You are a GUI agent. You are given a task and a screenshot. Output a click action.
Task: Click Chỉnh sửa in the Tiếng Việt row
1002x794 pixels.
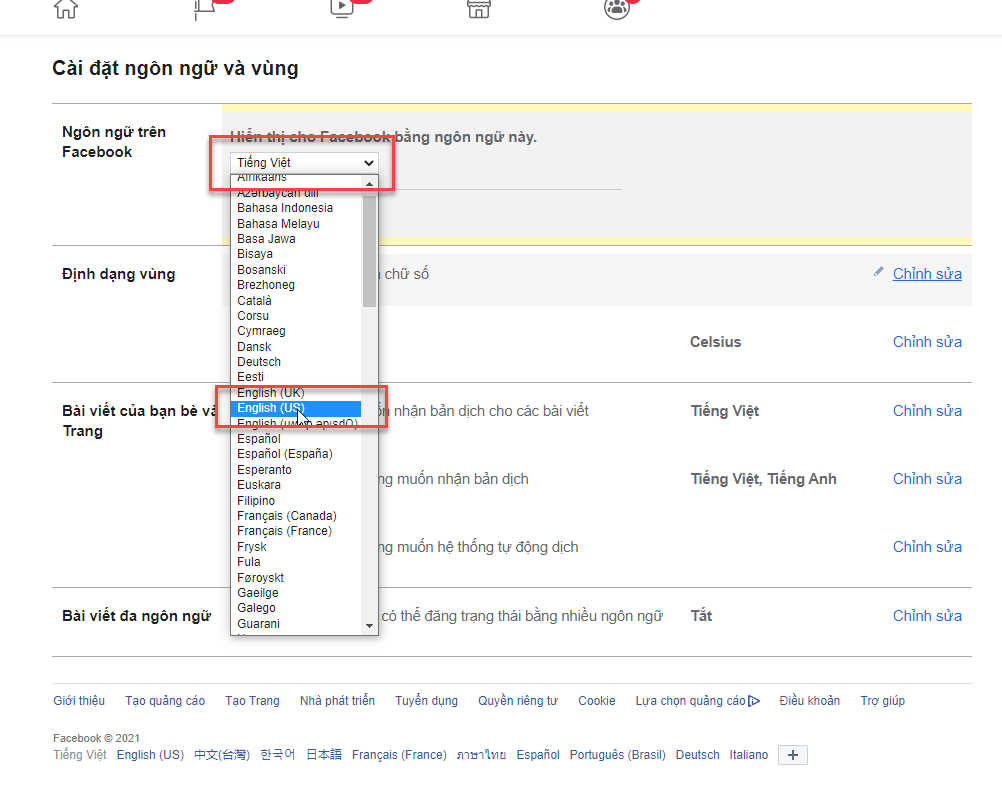pos(927,411)
